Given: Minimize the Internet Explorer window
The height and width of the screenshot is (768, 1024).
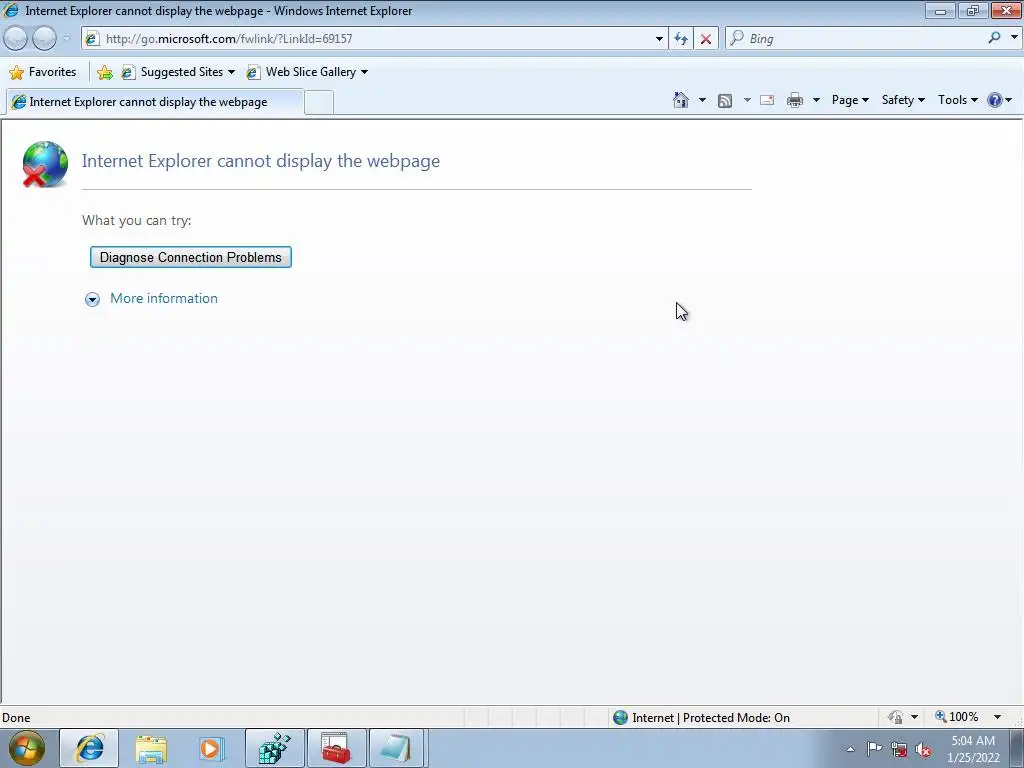Looking at the screenshot, I should [940, 10].
